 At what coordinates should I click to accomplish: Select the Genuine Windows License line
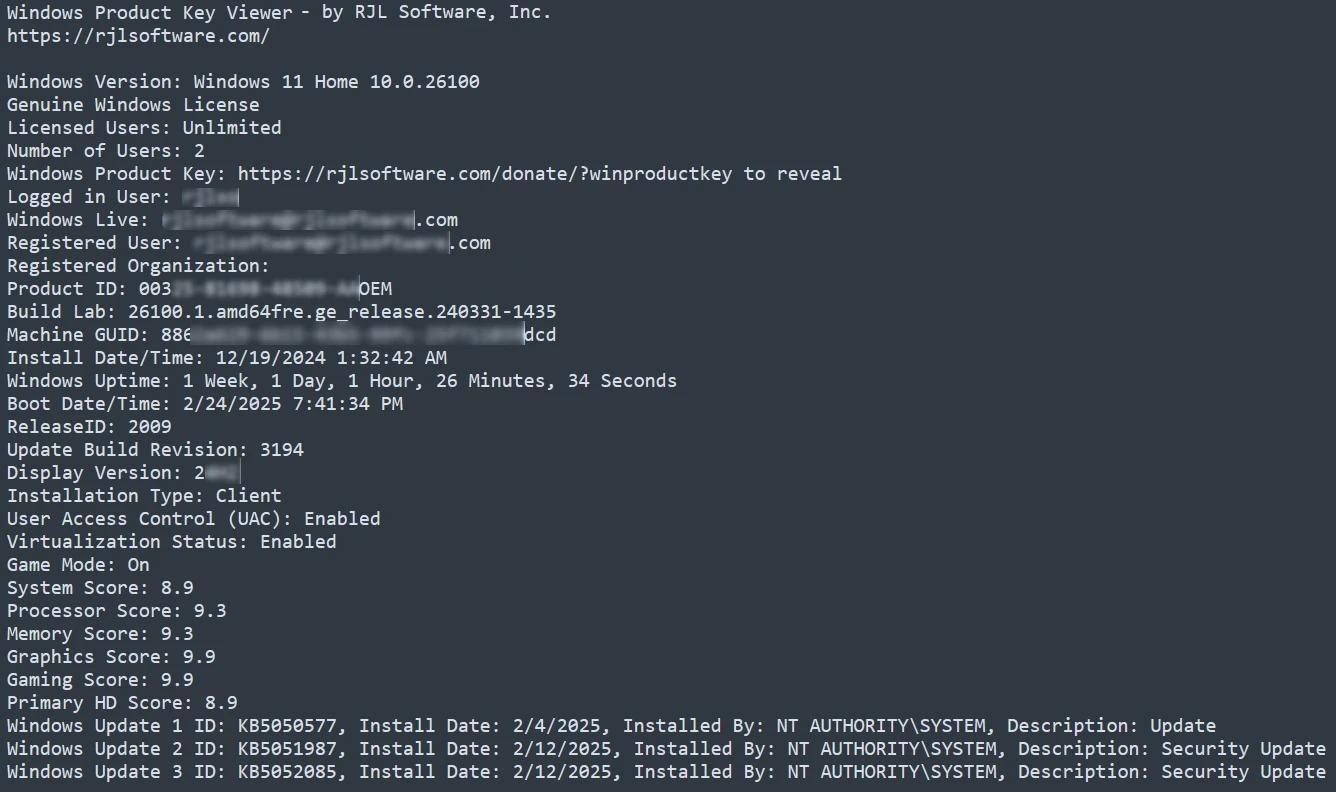(133, 105)
